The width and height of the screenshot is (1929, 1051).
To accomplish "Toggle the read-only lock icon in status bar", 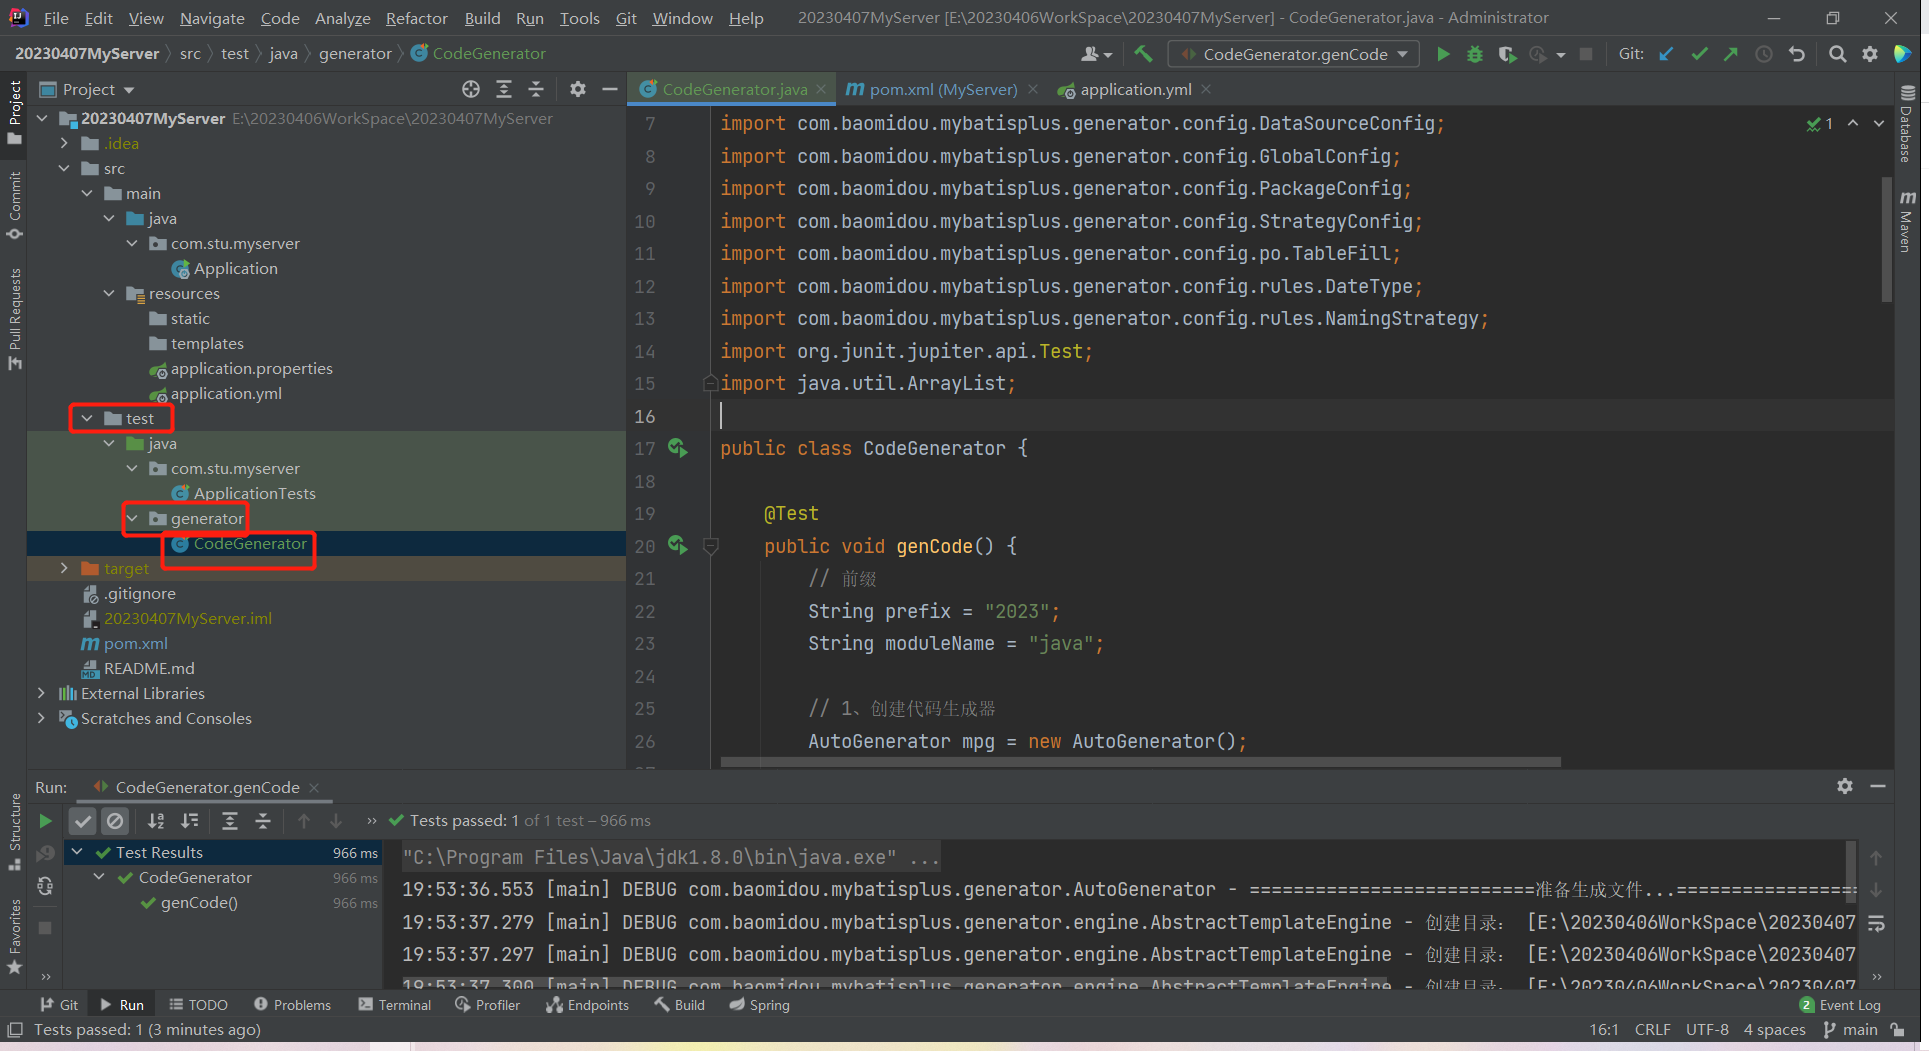I will point(1898,1030).
